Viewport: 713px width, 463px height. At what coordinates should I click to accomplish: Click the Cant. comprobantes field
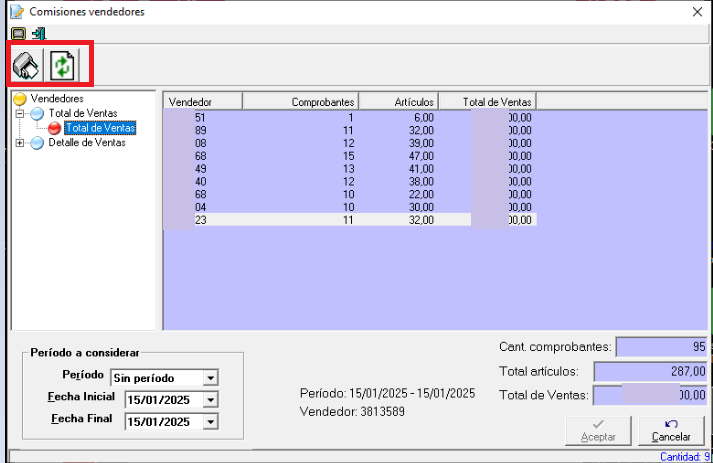(x=662, y=347)
